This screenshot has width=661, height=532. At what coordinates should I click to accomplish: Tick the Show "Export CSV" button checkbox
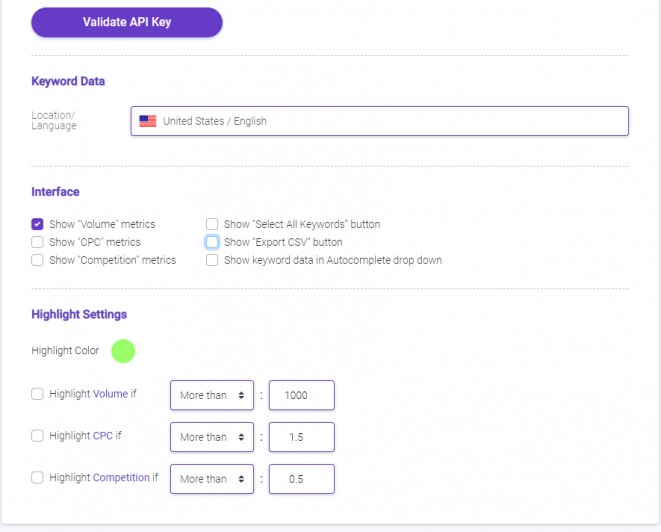click(212, 242)
